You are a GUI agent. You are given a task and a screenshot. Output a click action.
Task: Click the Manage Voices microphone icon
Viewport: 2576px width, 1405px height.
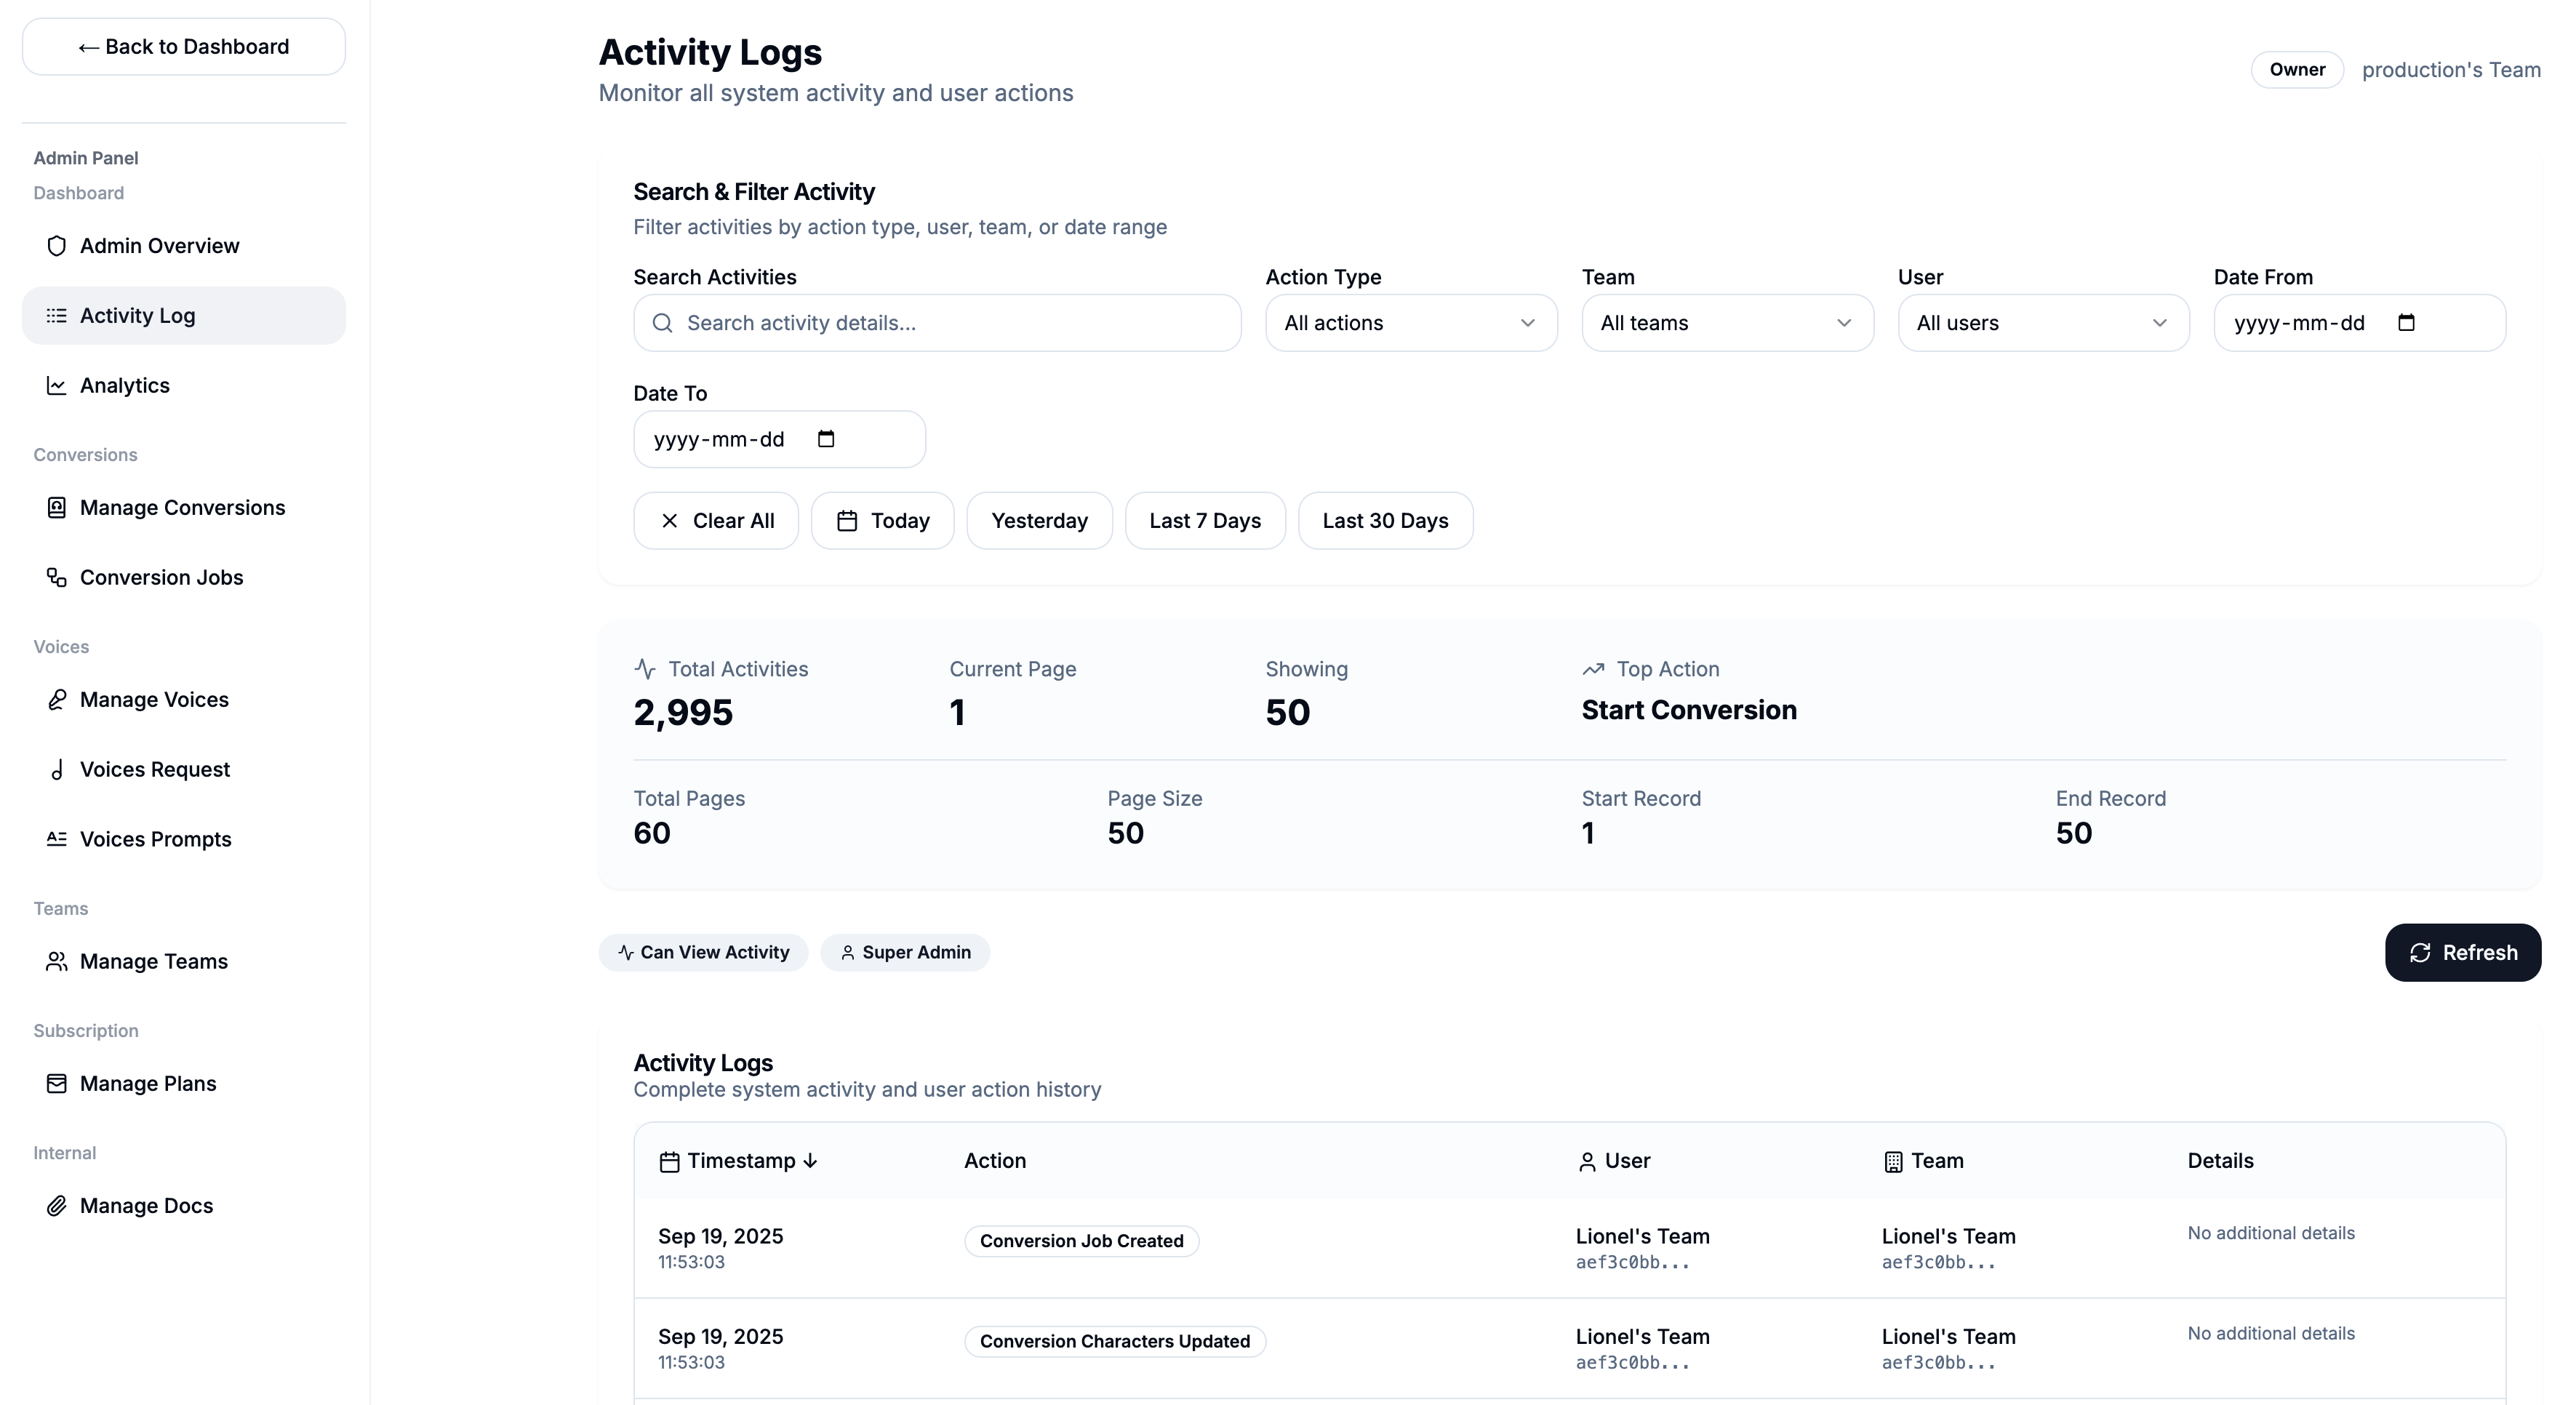click(x=56, y=700)
